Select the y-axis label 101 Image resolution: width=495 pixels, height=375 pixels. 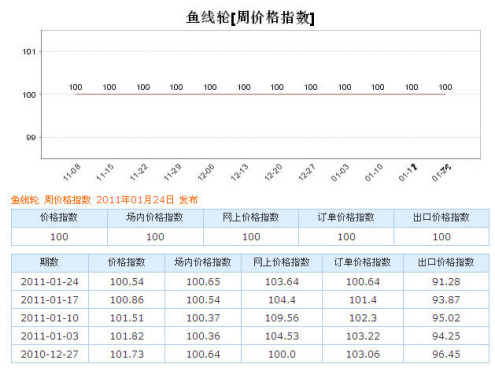(29, 52)
